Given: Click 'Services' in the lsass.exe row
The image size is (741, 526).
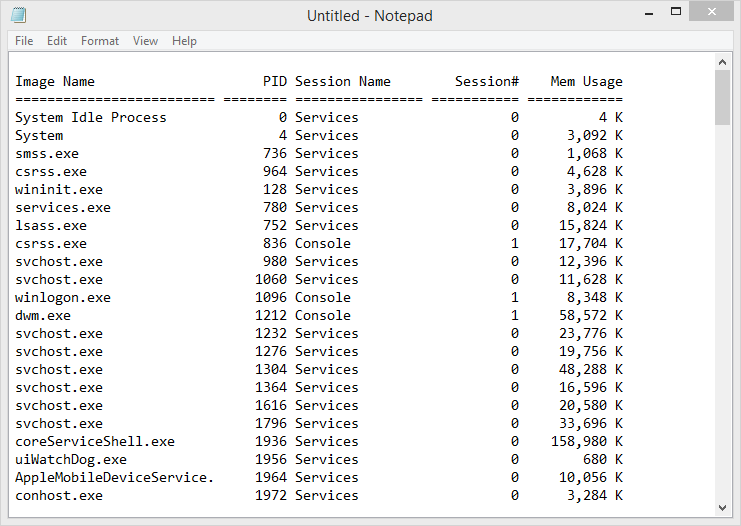Looking at the screenshot, I should click(327, 225).
